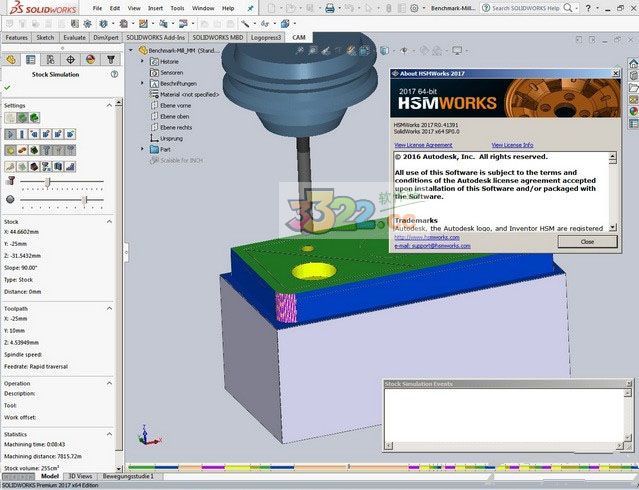Expand the Part folder node
The height and width of the screenshot is (490, 639).
(x=142, y=149)
